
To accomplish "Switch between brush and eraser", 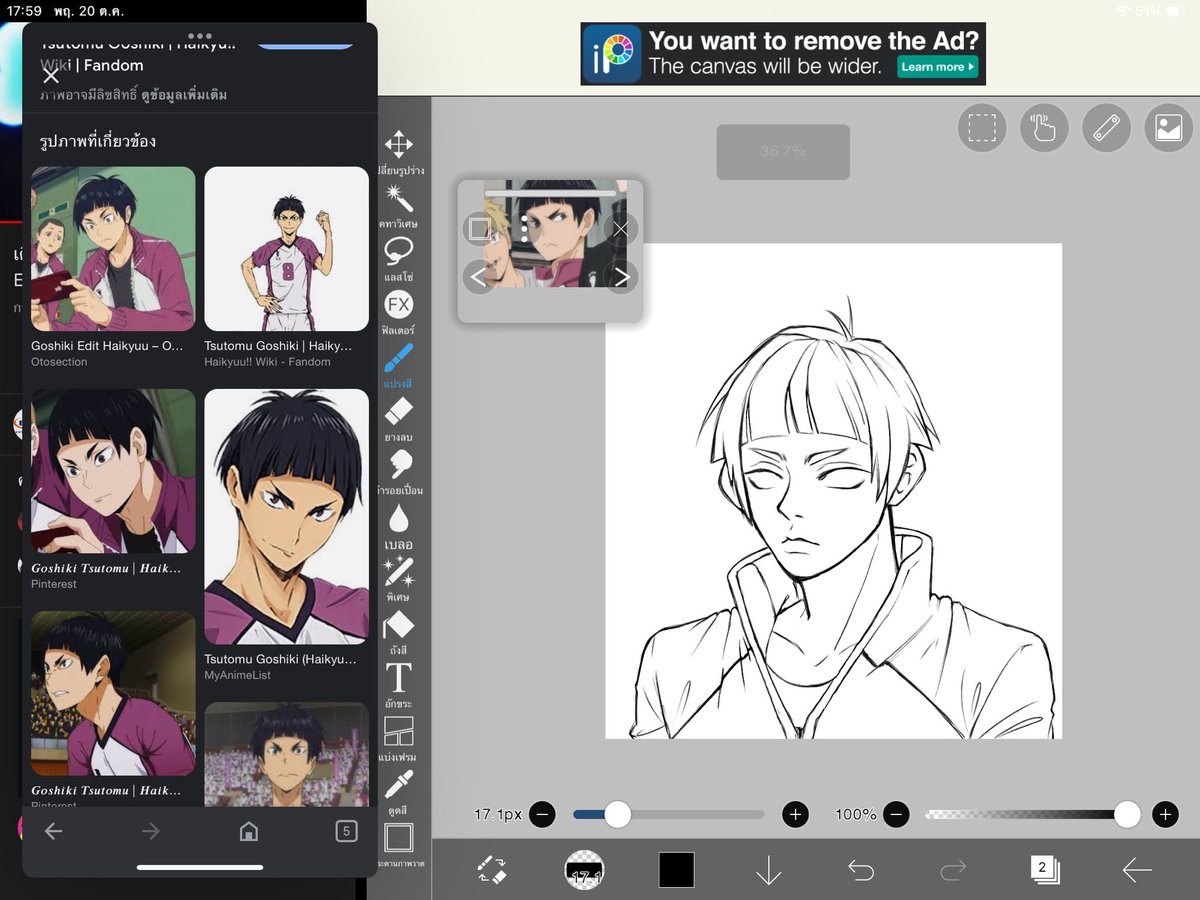I will 492,870.
